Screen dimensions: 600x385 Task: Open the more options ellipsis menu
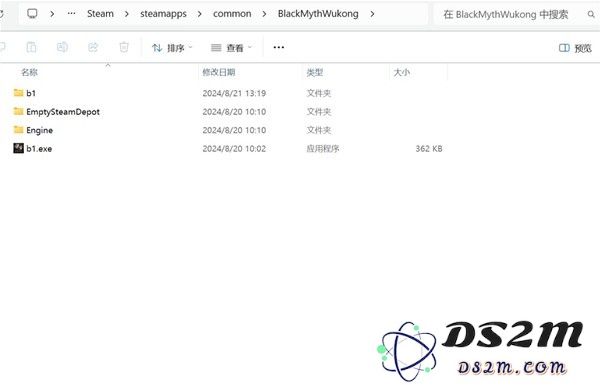coord(279,47)
